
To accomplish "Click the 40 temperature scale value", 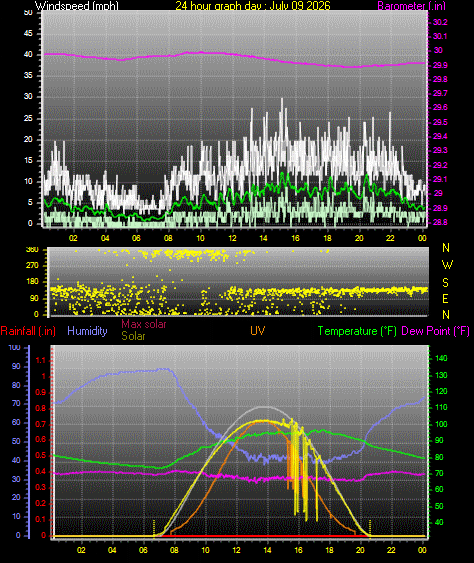I will click(x=439, y=522).
